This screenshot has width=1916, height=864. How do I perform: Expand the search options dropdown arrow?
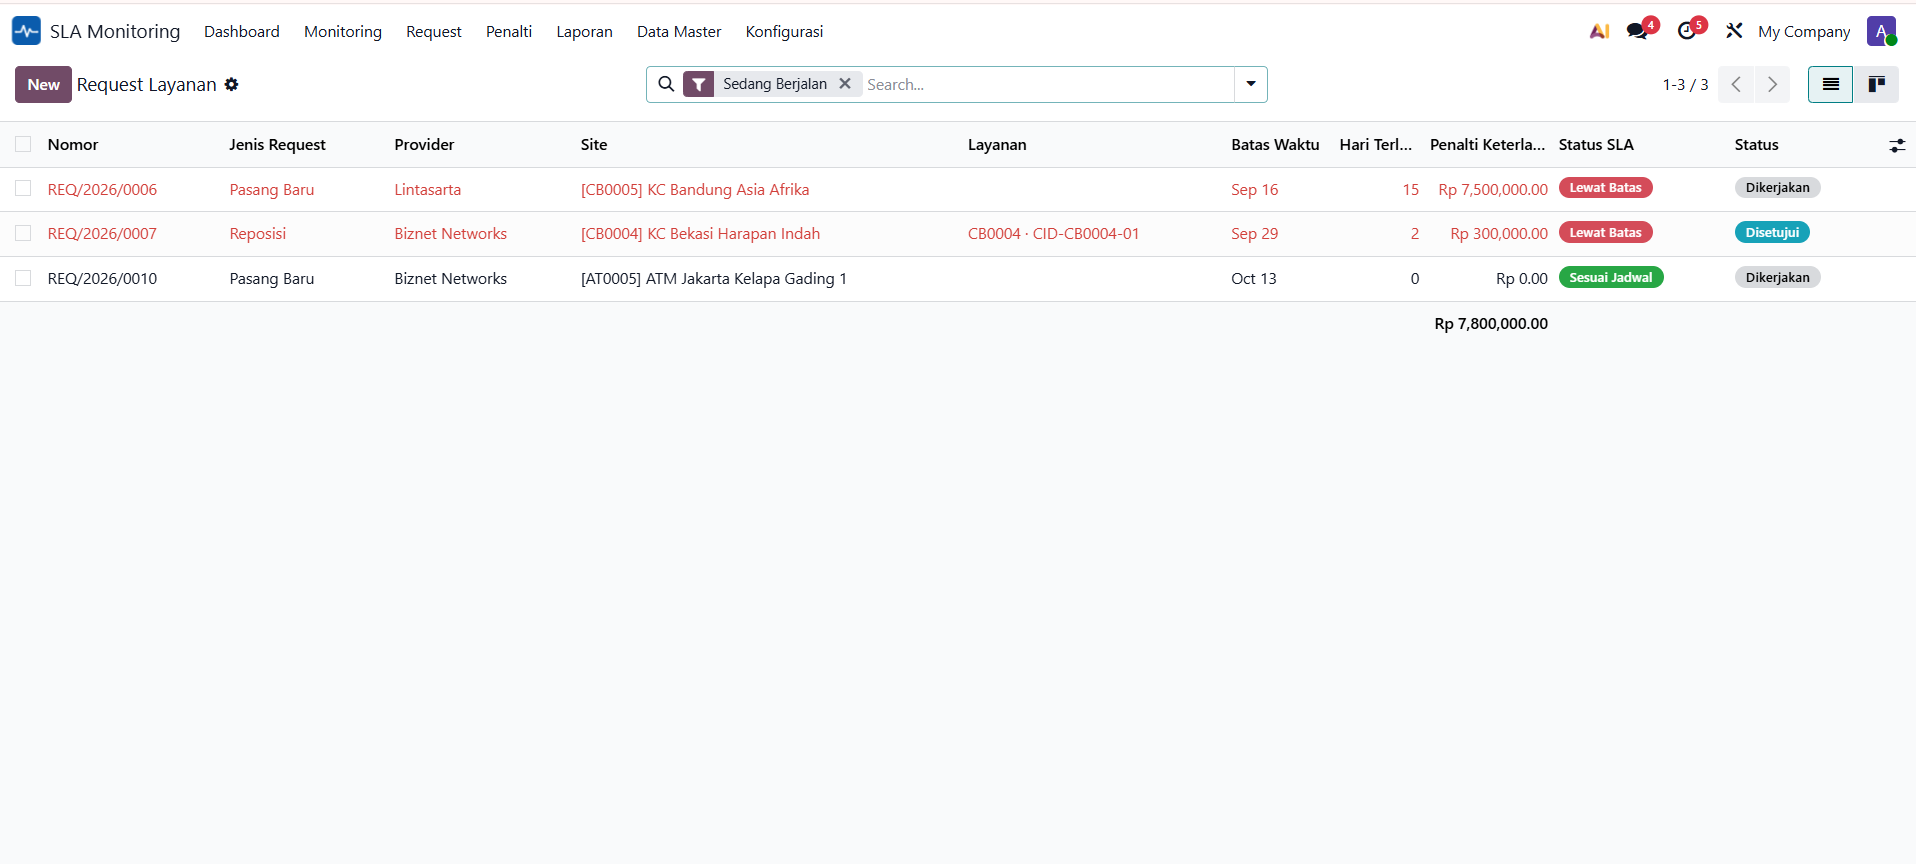(1251, 84)
